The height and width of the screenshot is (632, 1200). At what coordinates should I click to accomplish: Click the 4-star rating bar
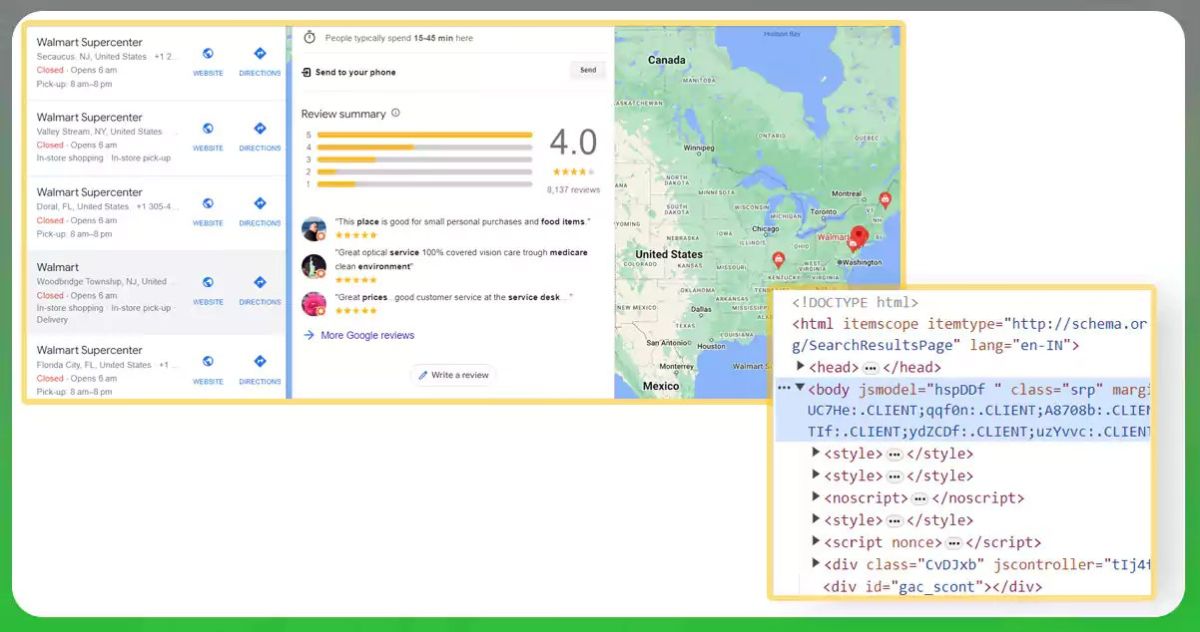(x=426, y=147)
